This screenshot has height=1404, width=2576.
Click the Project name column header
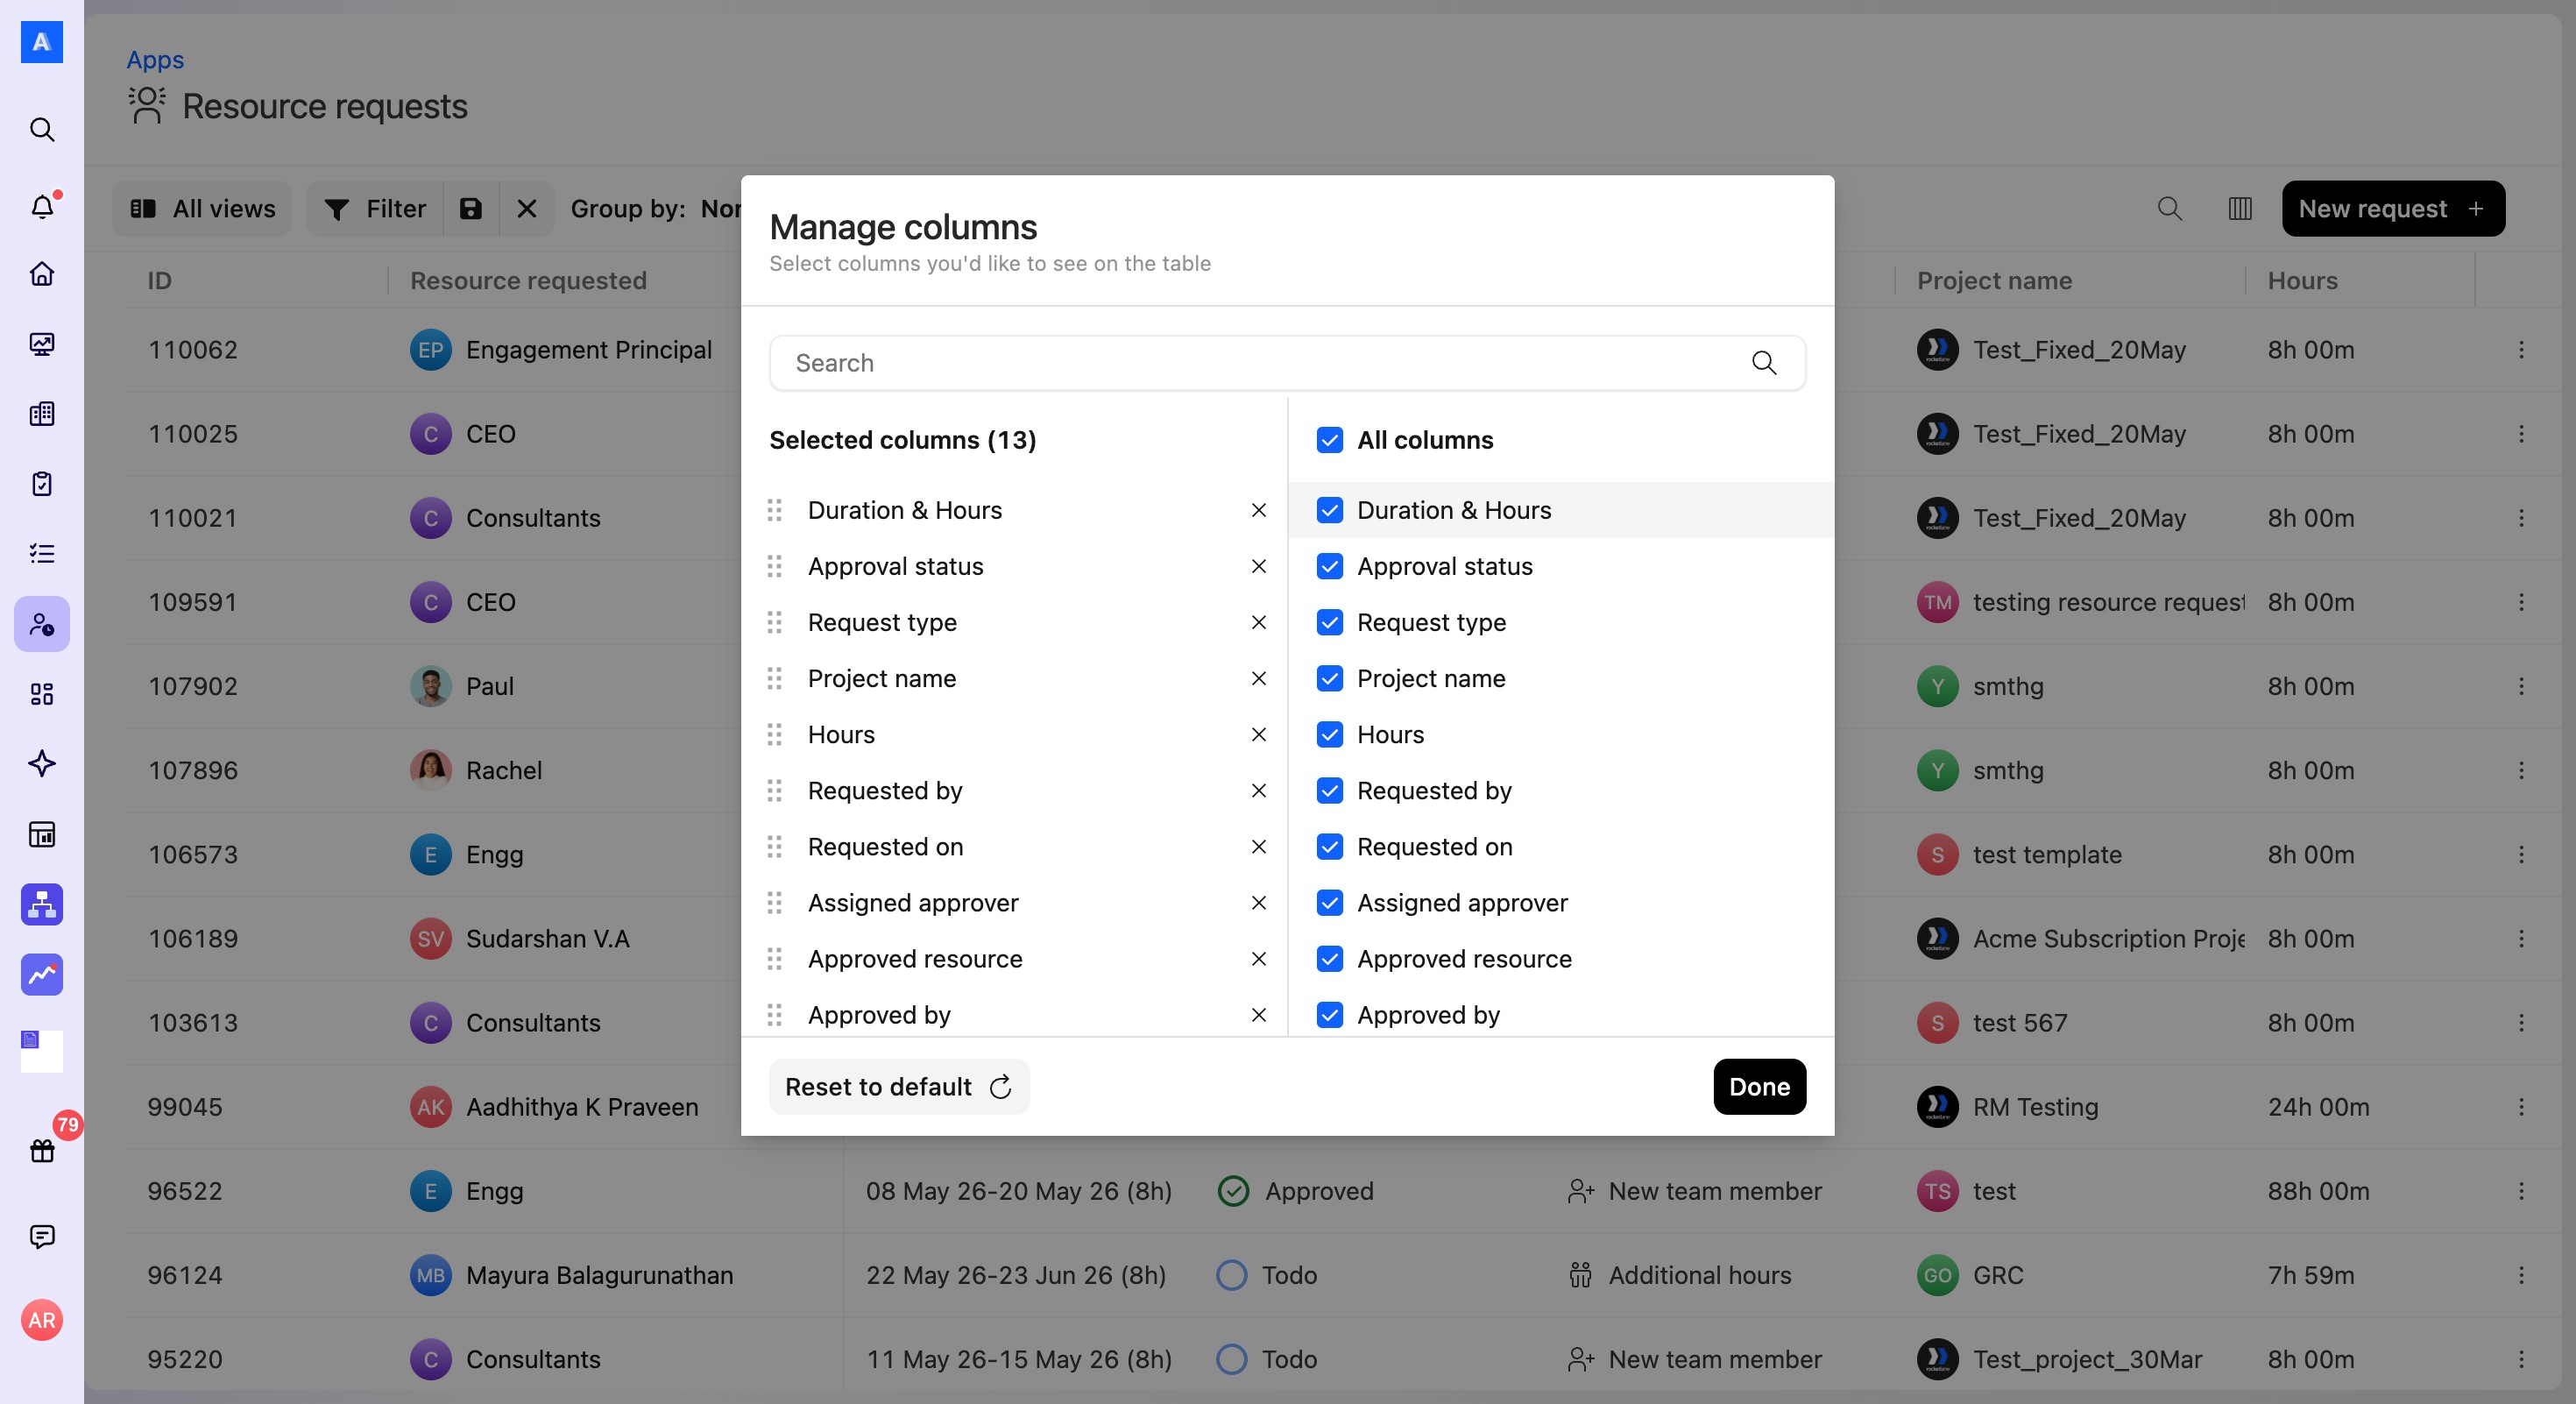click(1994, 280)
